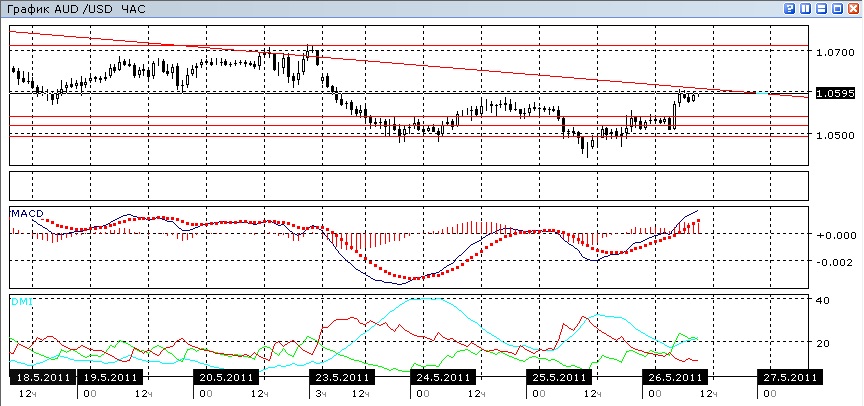Click the 40 level on DMI axis

pyautogui.click(x=824, y=300)
